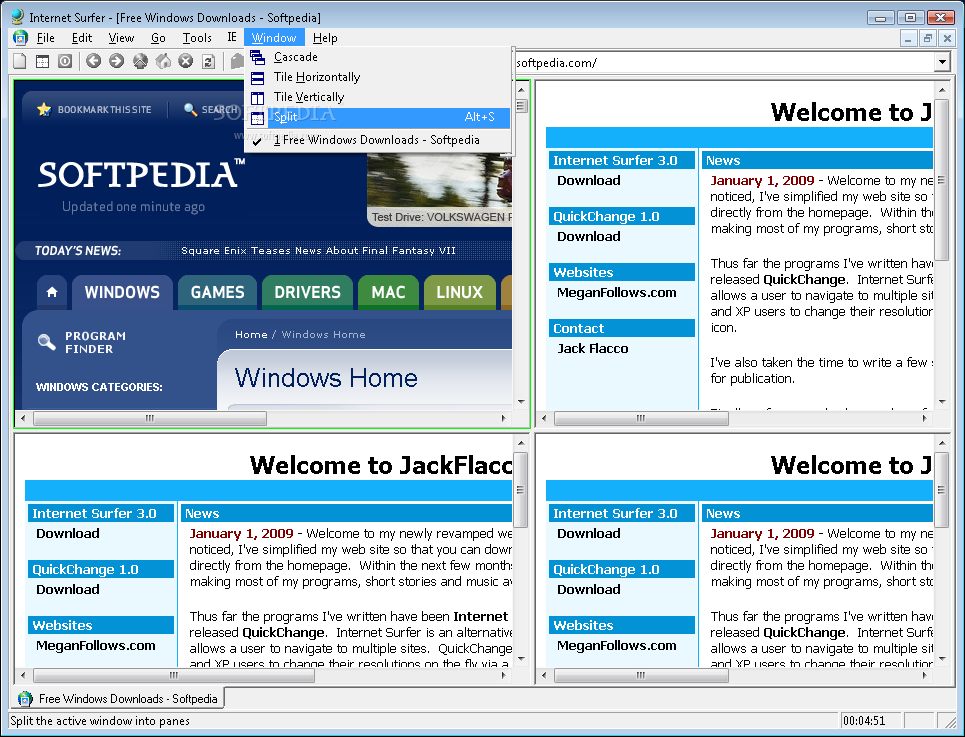Screen dimensions: 965x737
Task: Open the IE menu
Action: (231, 38)
